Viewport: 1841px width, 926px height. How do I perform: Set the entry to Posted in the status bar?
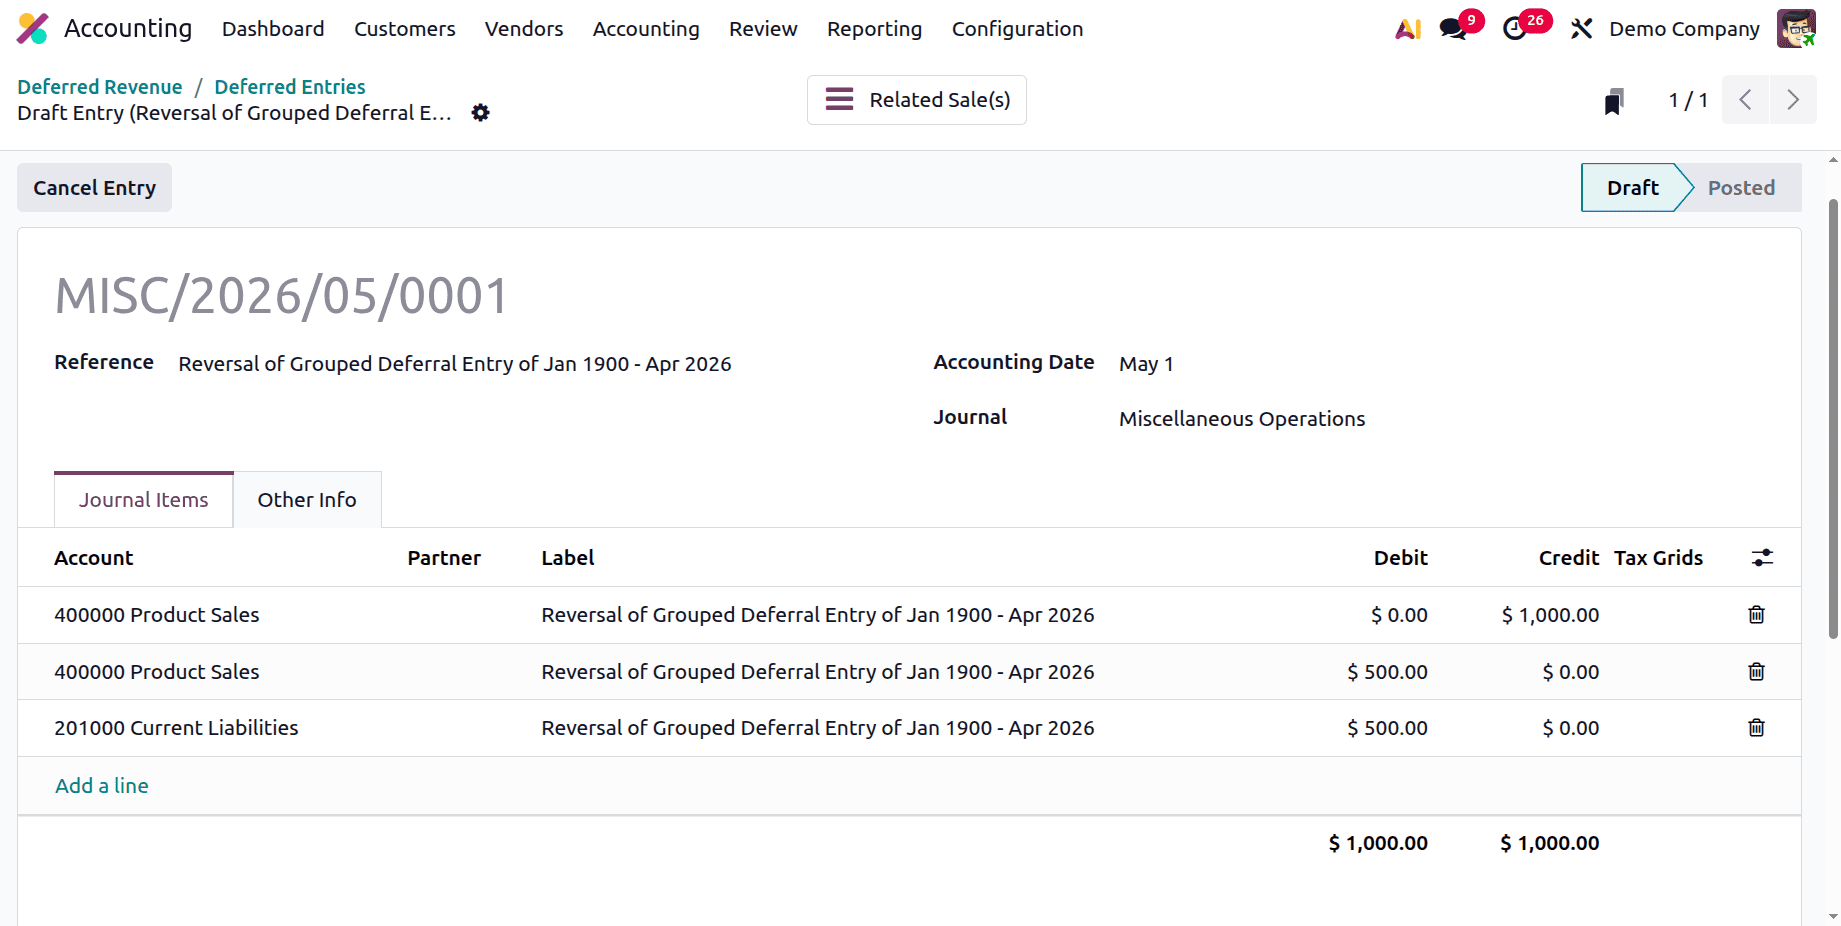[1742, 187]
